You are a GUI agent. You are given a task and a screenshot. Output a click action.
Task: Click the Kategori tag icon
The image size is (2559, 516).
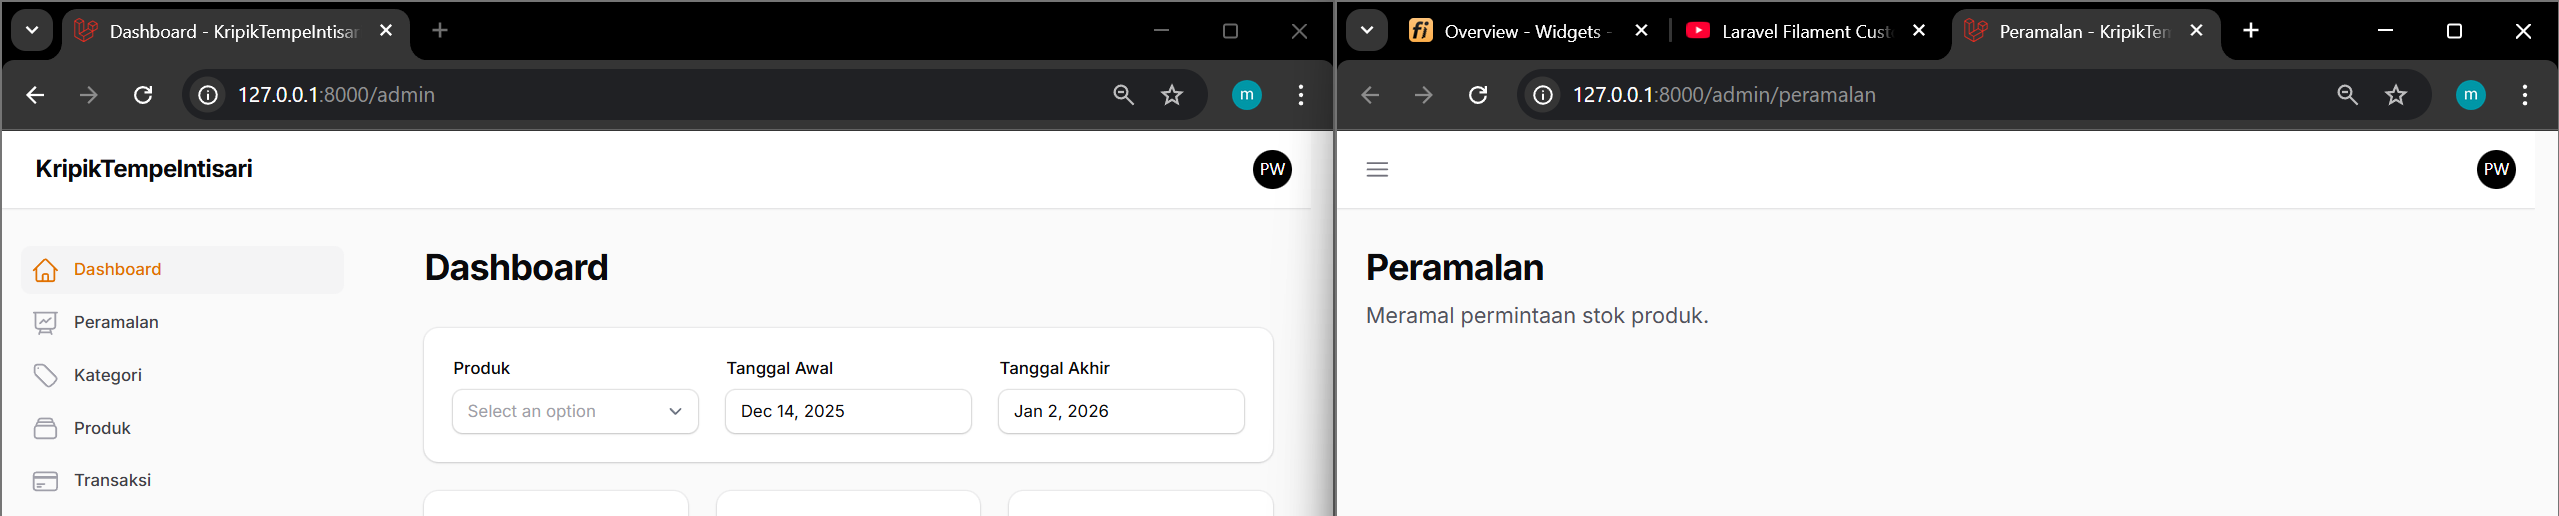45,375
